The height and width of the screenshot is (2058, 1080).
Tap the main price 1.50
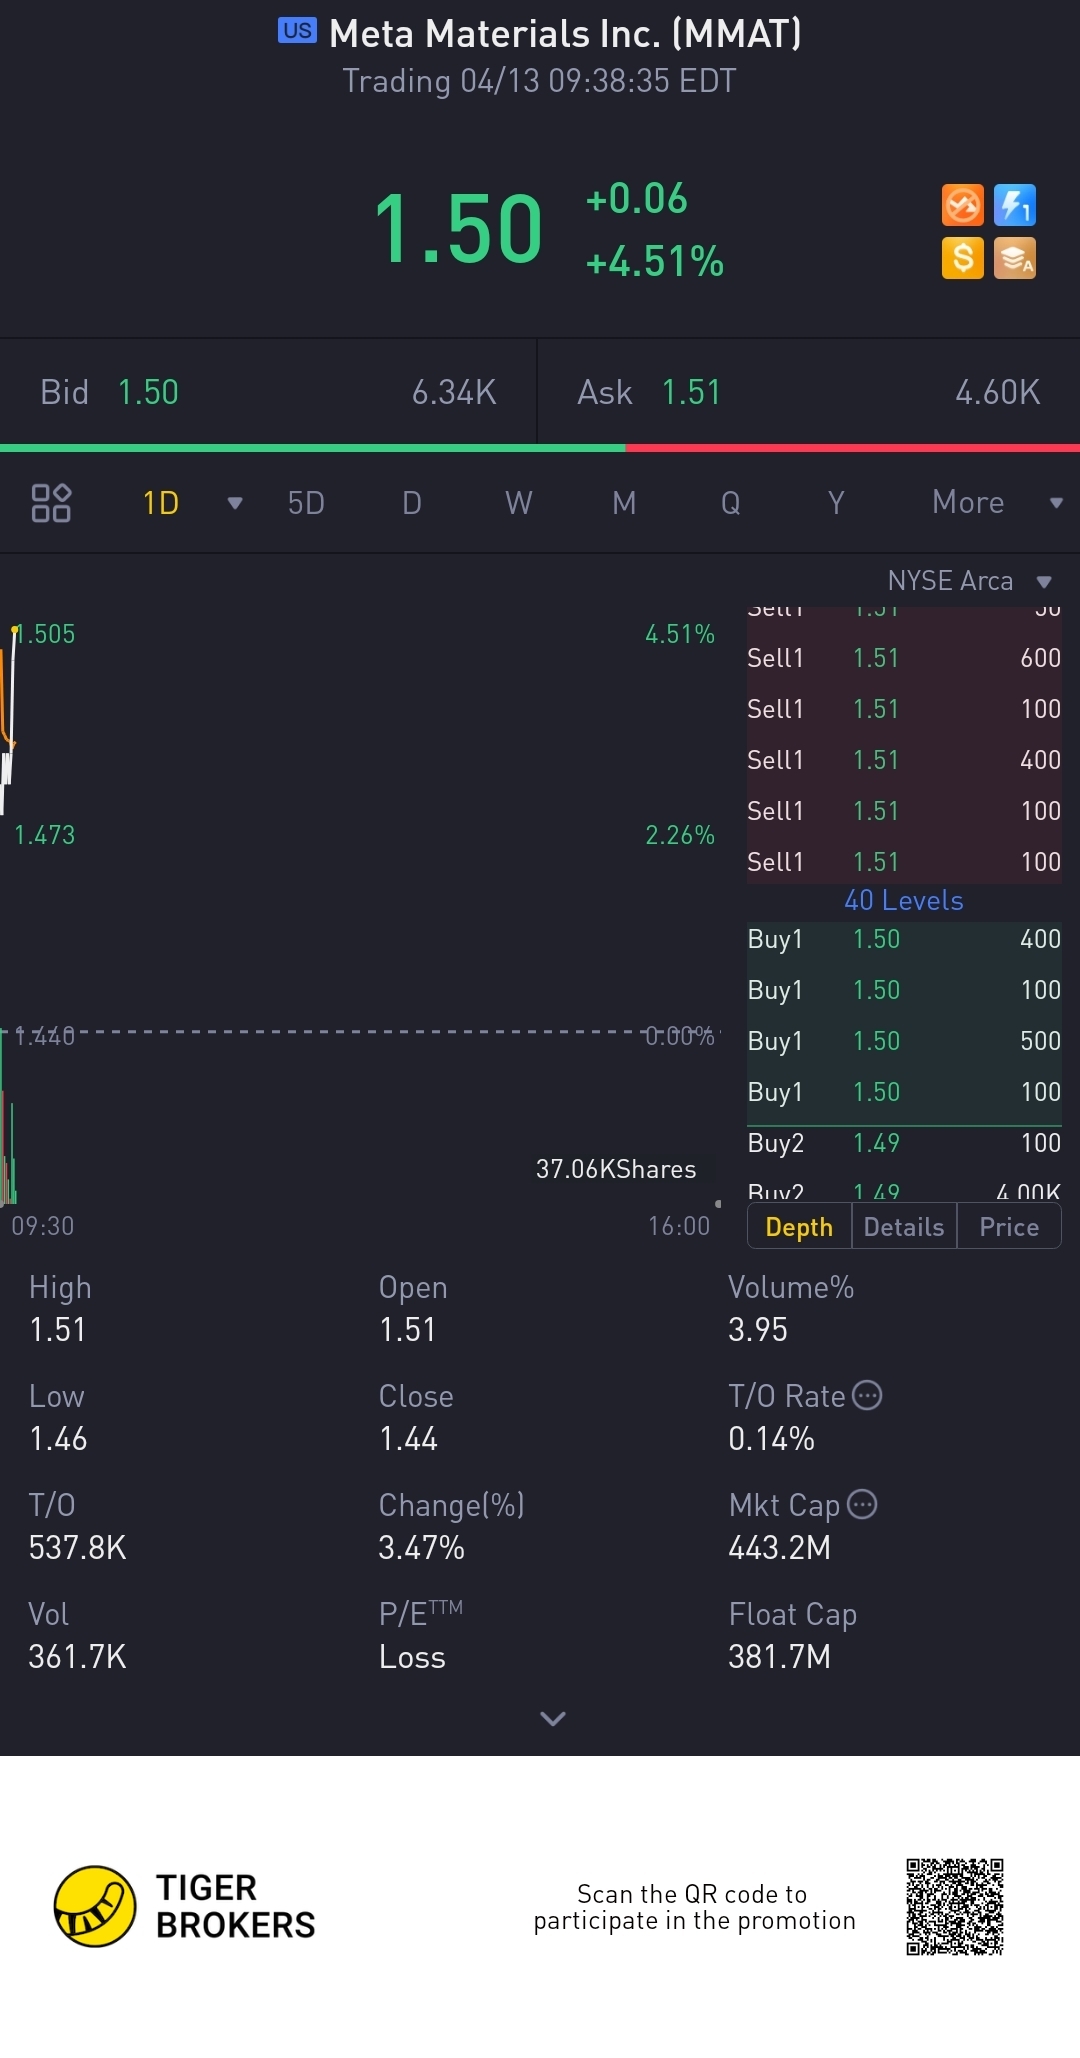[458, 230]
